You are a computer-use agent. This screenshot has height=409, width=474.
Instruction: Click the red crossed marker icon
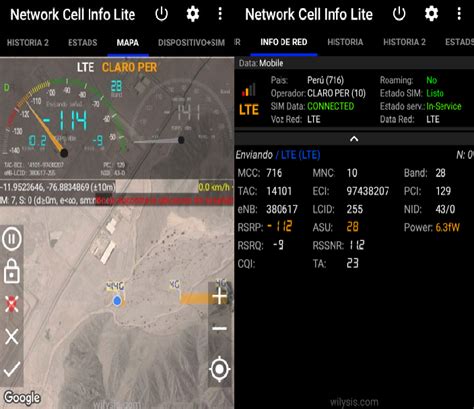pyautogui.click(x=12, y=304)
